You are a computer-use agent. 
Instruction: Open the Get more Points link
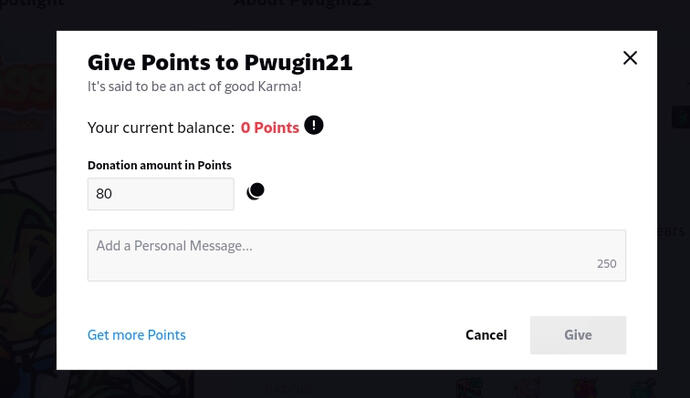(136, 335)
